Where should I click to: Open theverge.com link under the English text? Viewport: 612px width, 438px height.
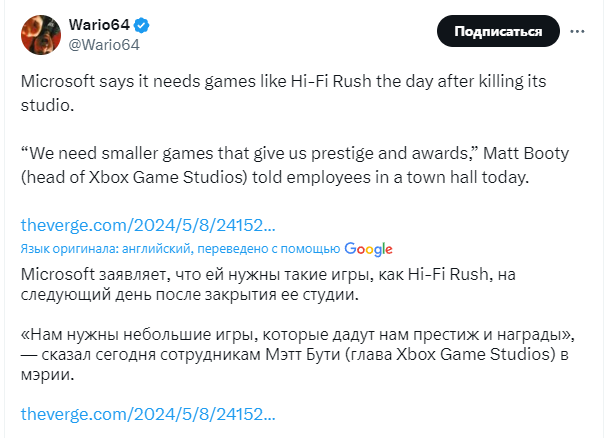click(x=147, y=225)
